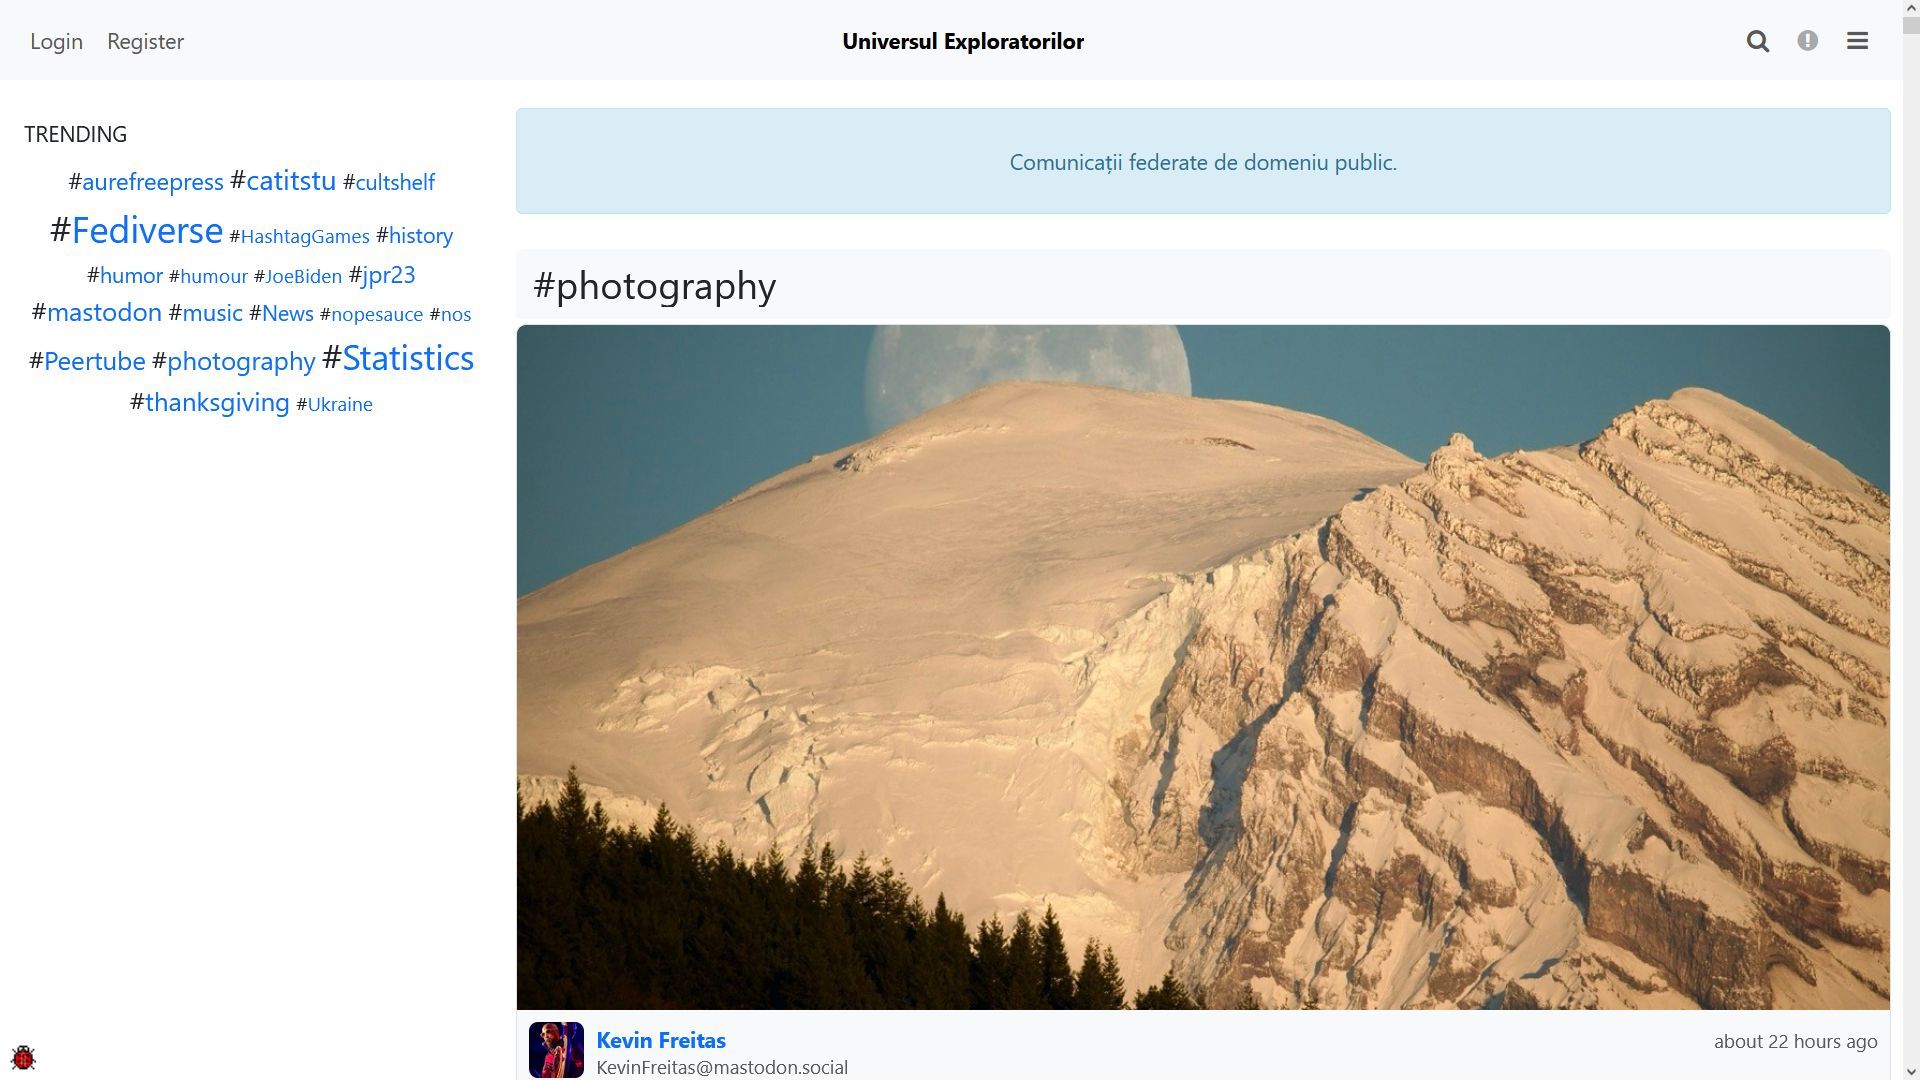Screen dimensions: 1920x1080
Task: Click the page vertical scrollbar
Action: 1911,540
